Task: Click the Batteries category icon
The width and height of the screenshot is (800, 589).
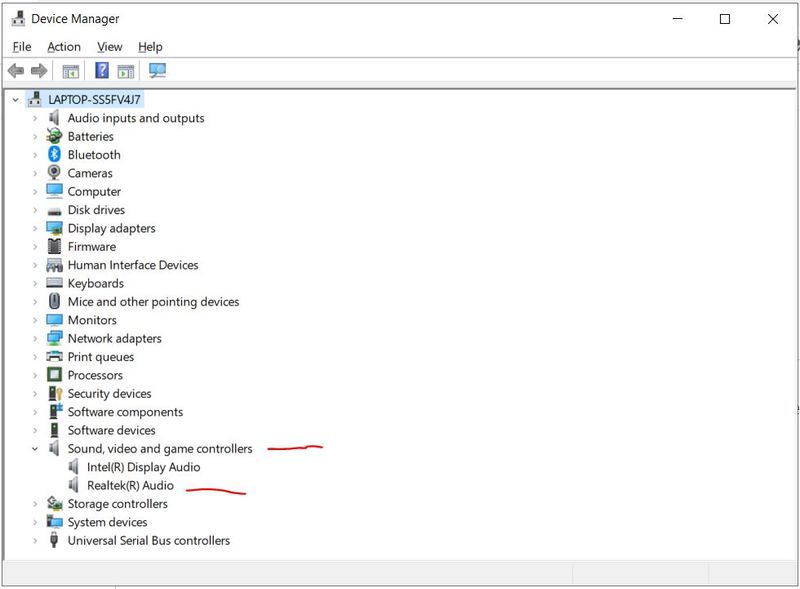Action: click(54, 136)
